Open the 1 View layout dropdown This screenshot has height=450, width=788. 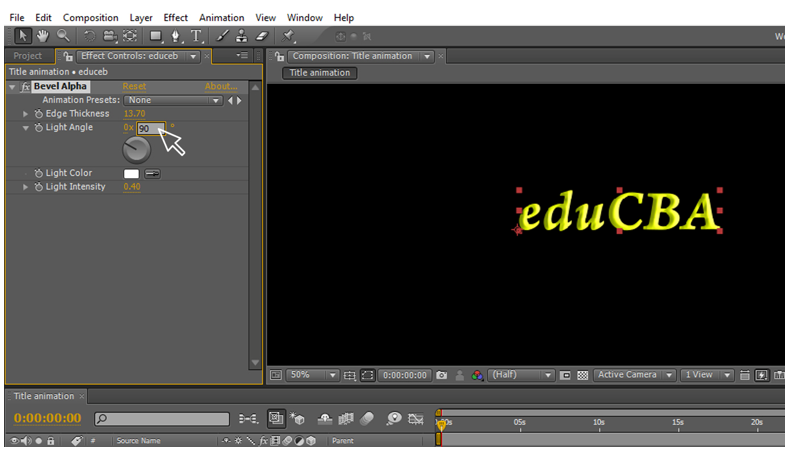pos(707,375)
